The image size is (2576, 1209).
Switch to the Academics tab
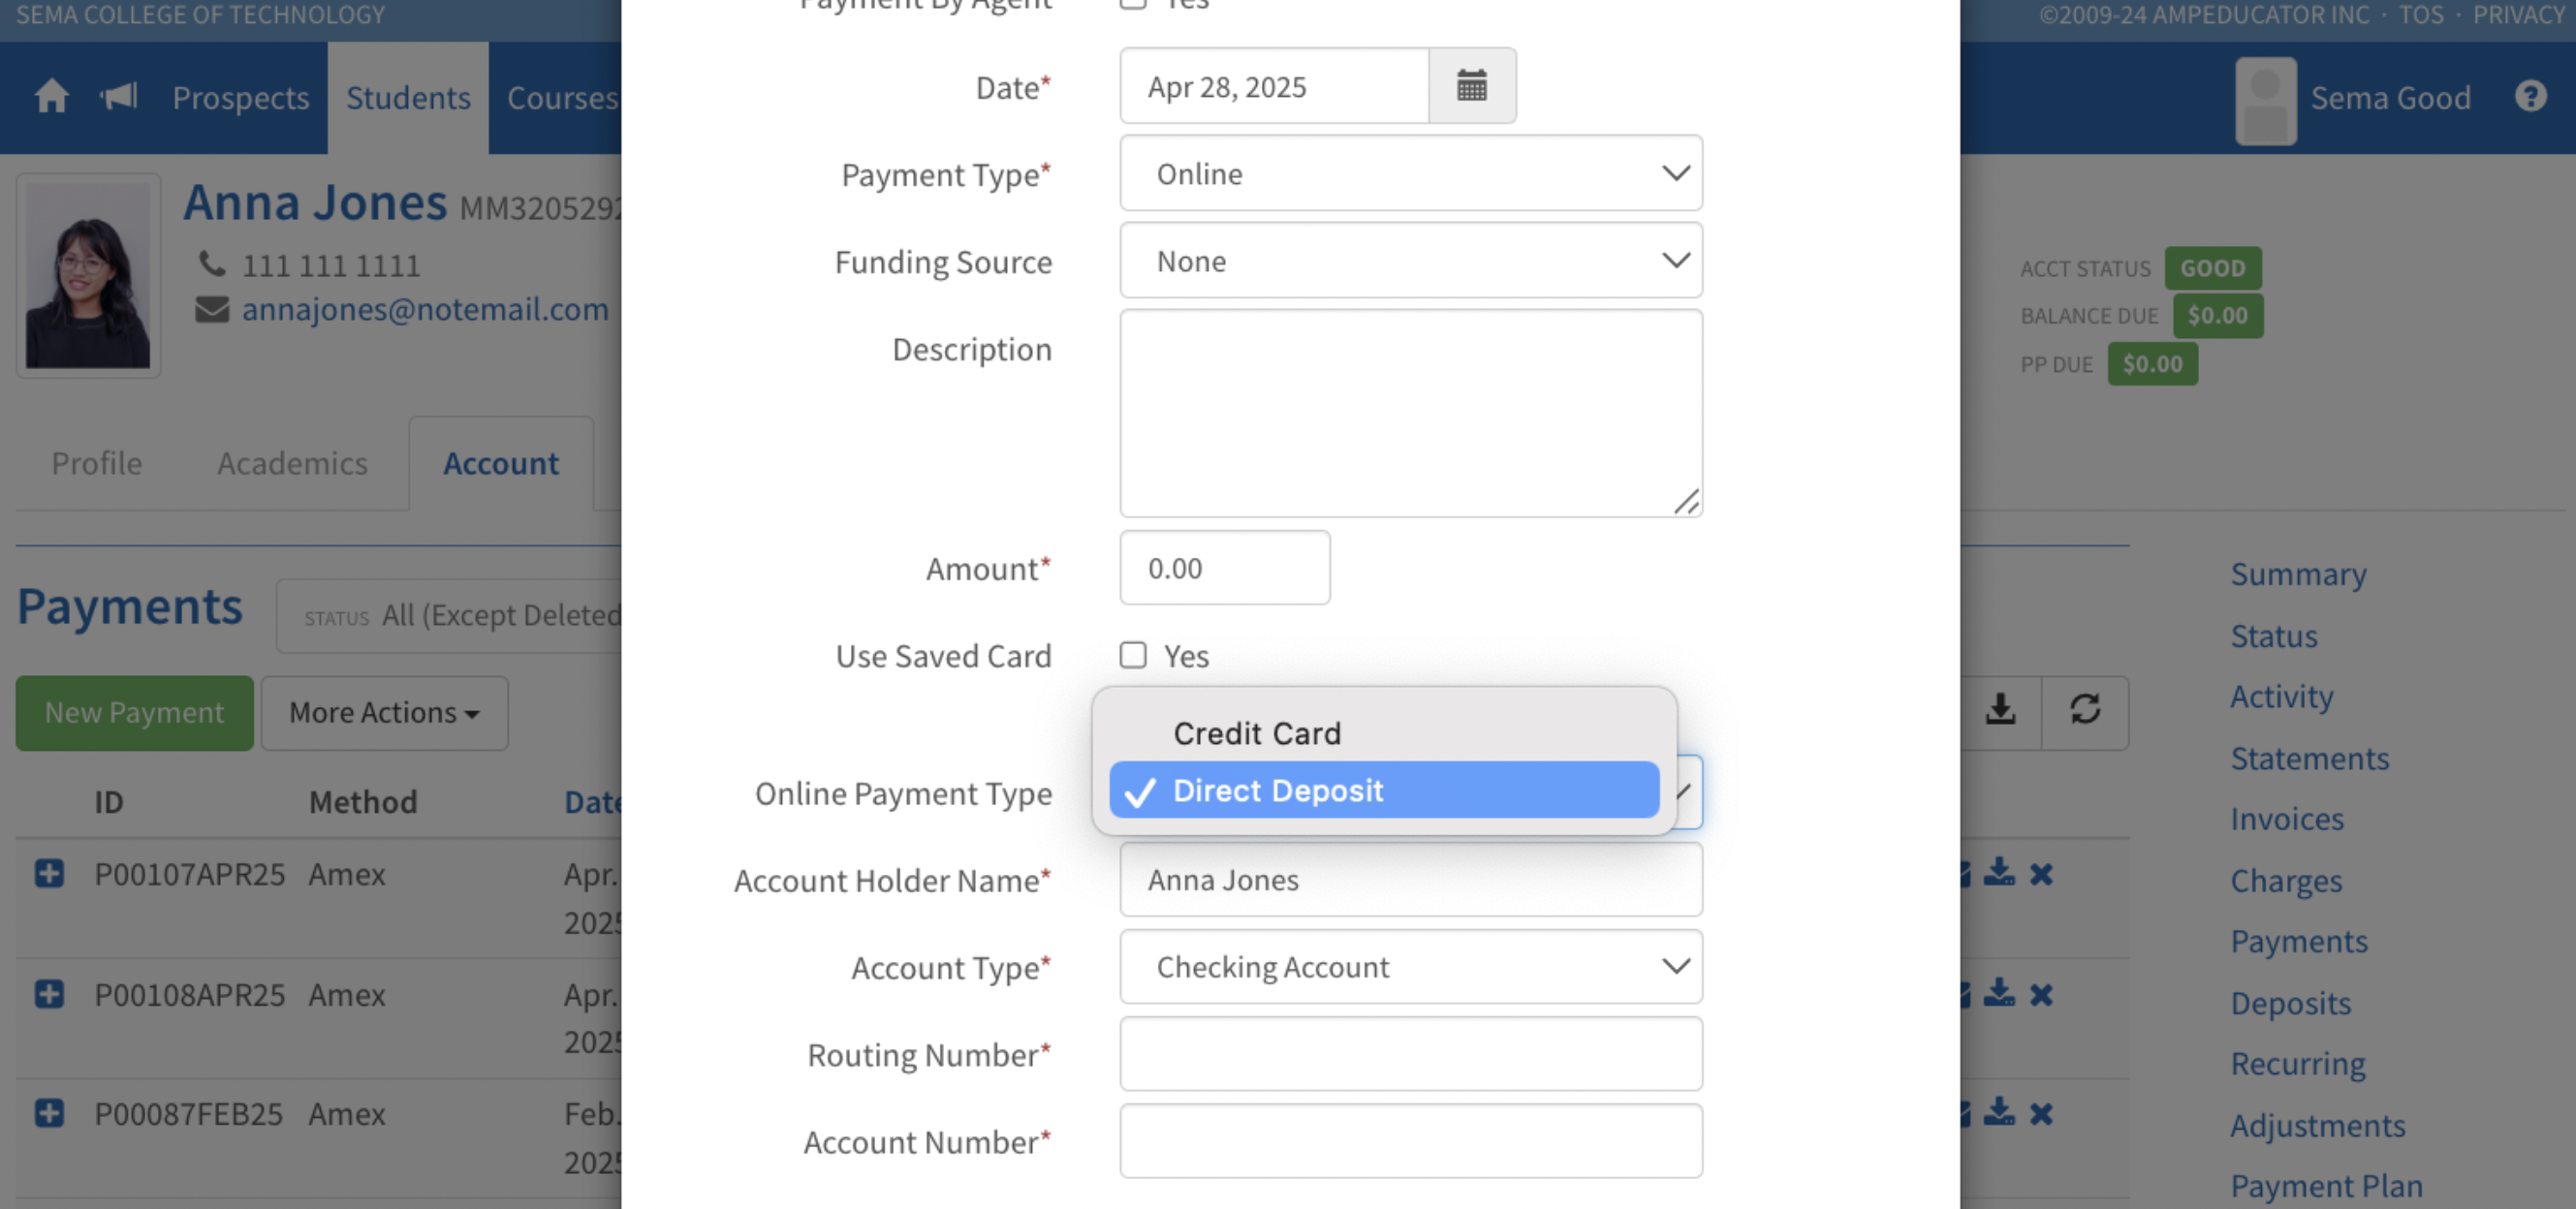pyautogui.click(x=292, y=464)
